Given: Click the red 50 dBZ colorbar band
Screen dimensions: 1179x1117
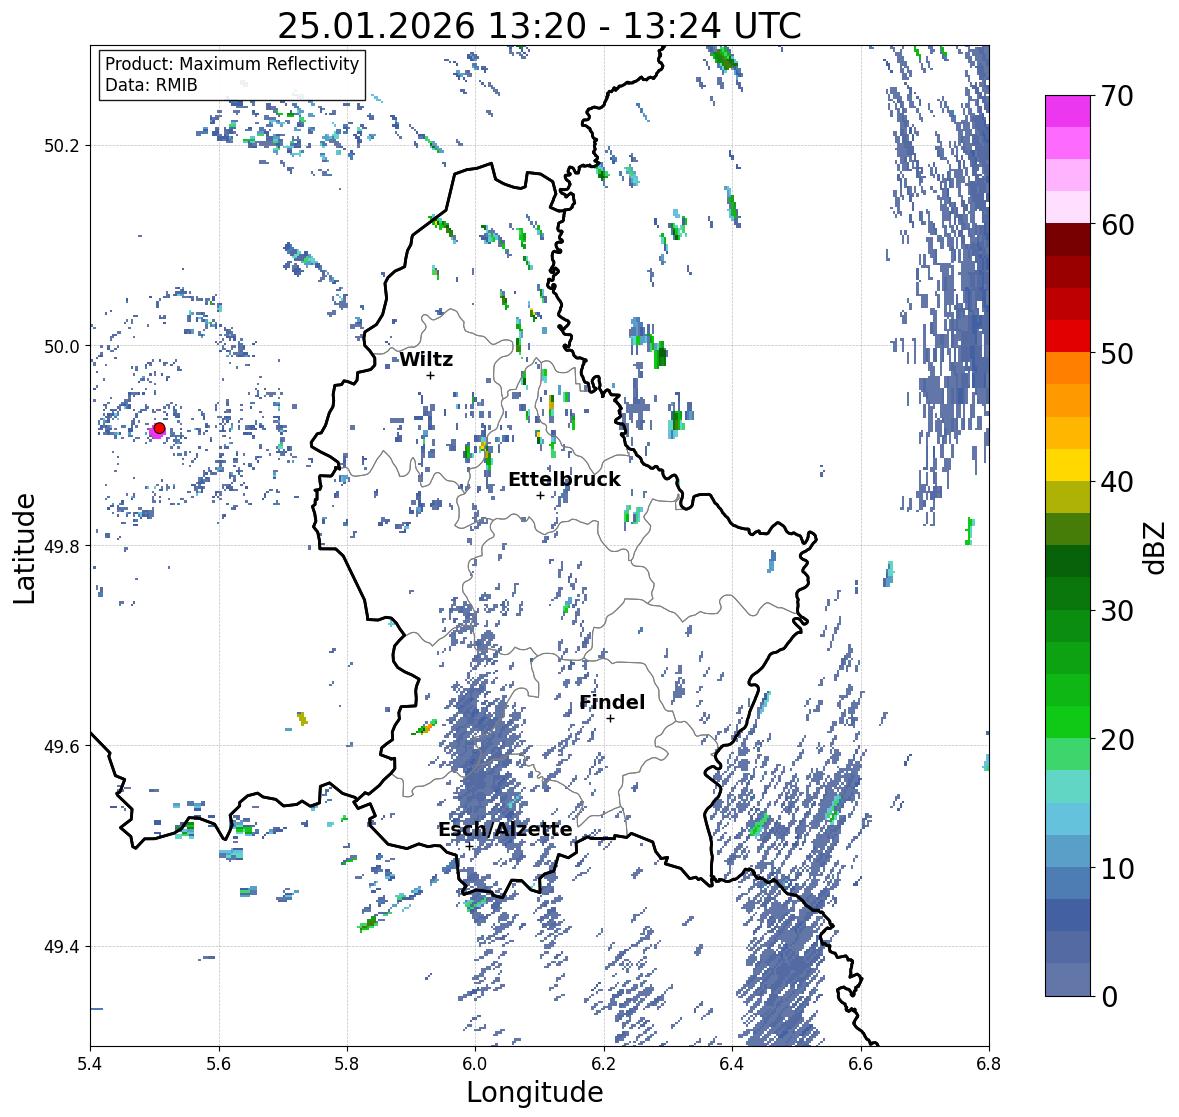Looking at the screenshot, I should (x=1068, y=336).
